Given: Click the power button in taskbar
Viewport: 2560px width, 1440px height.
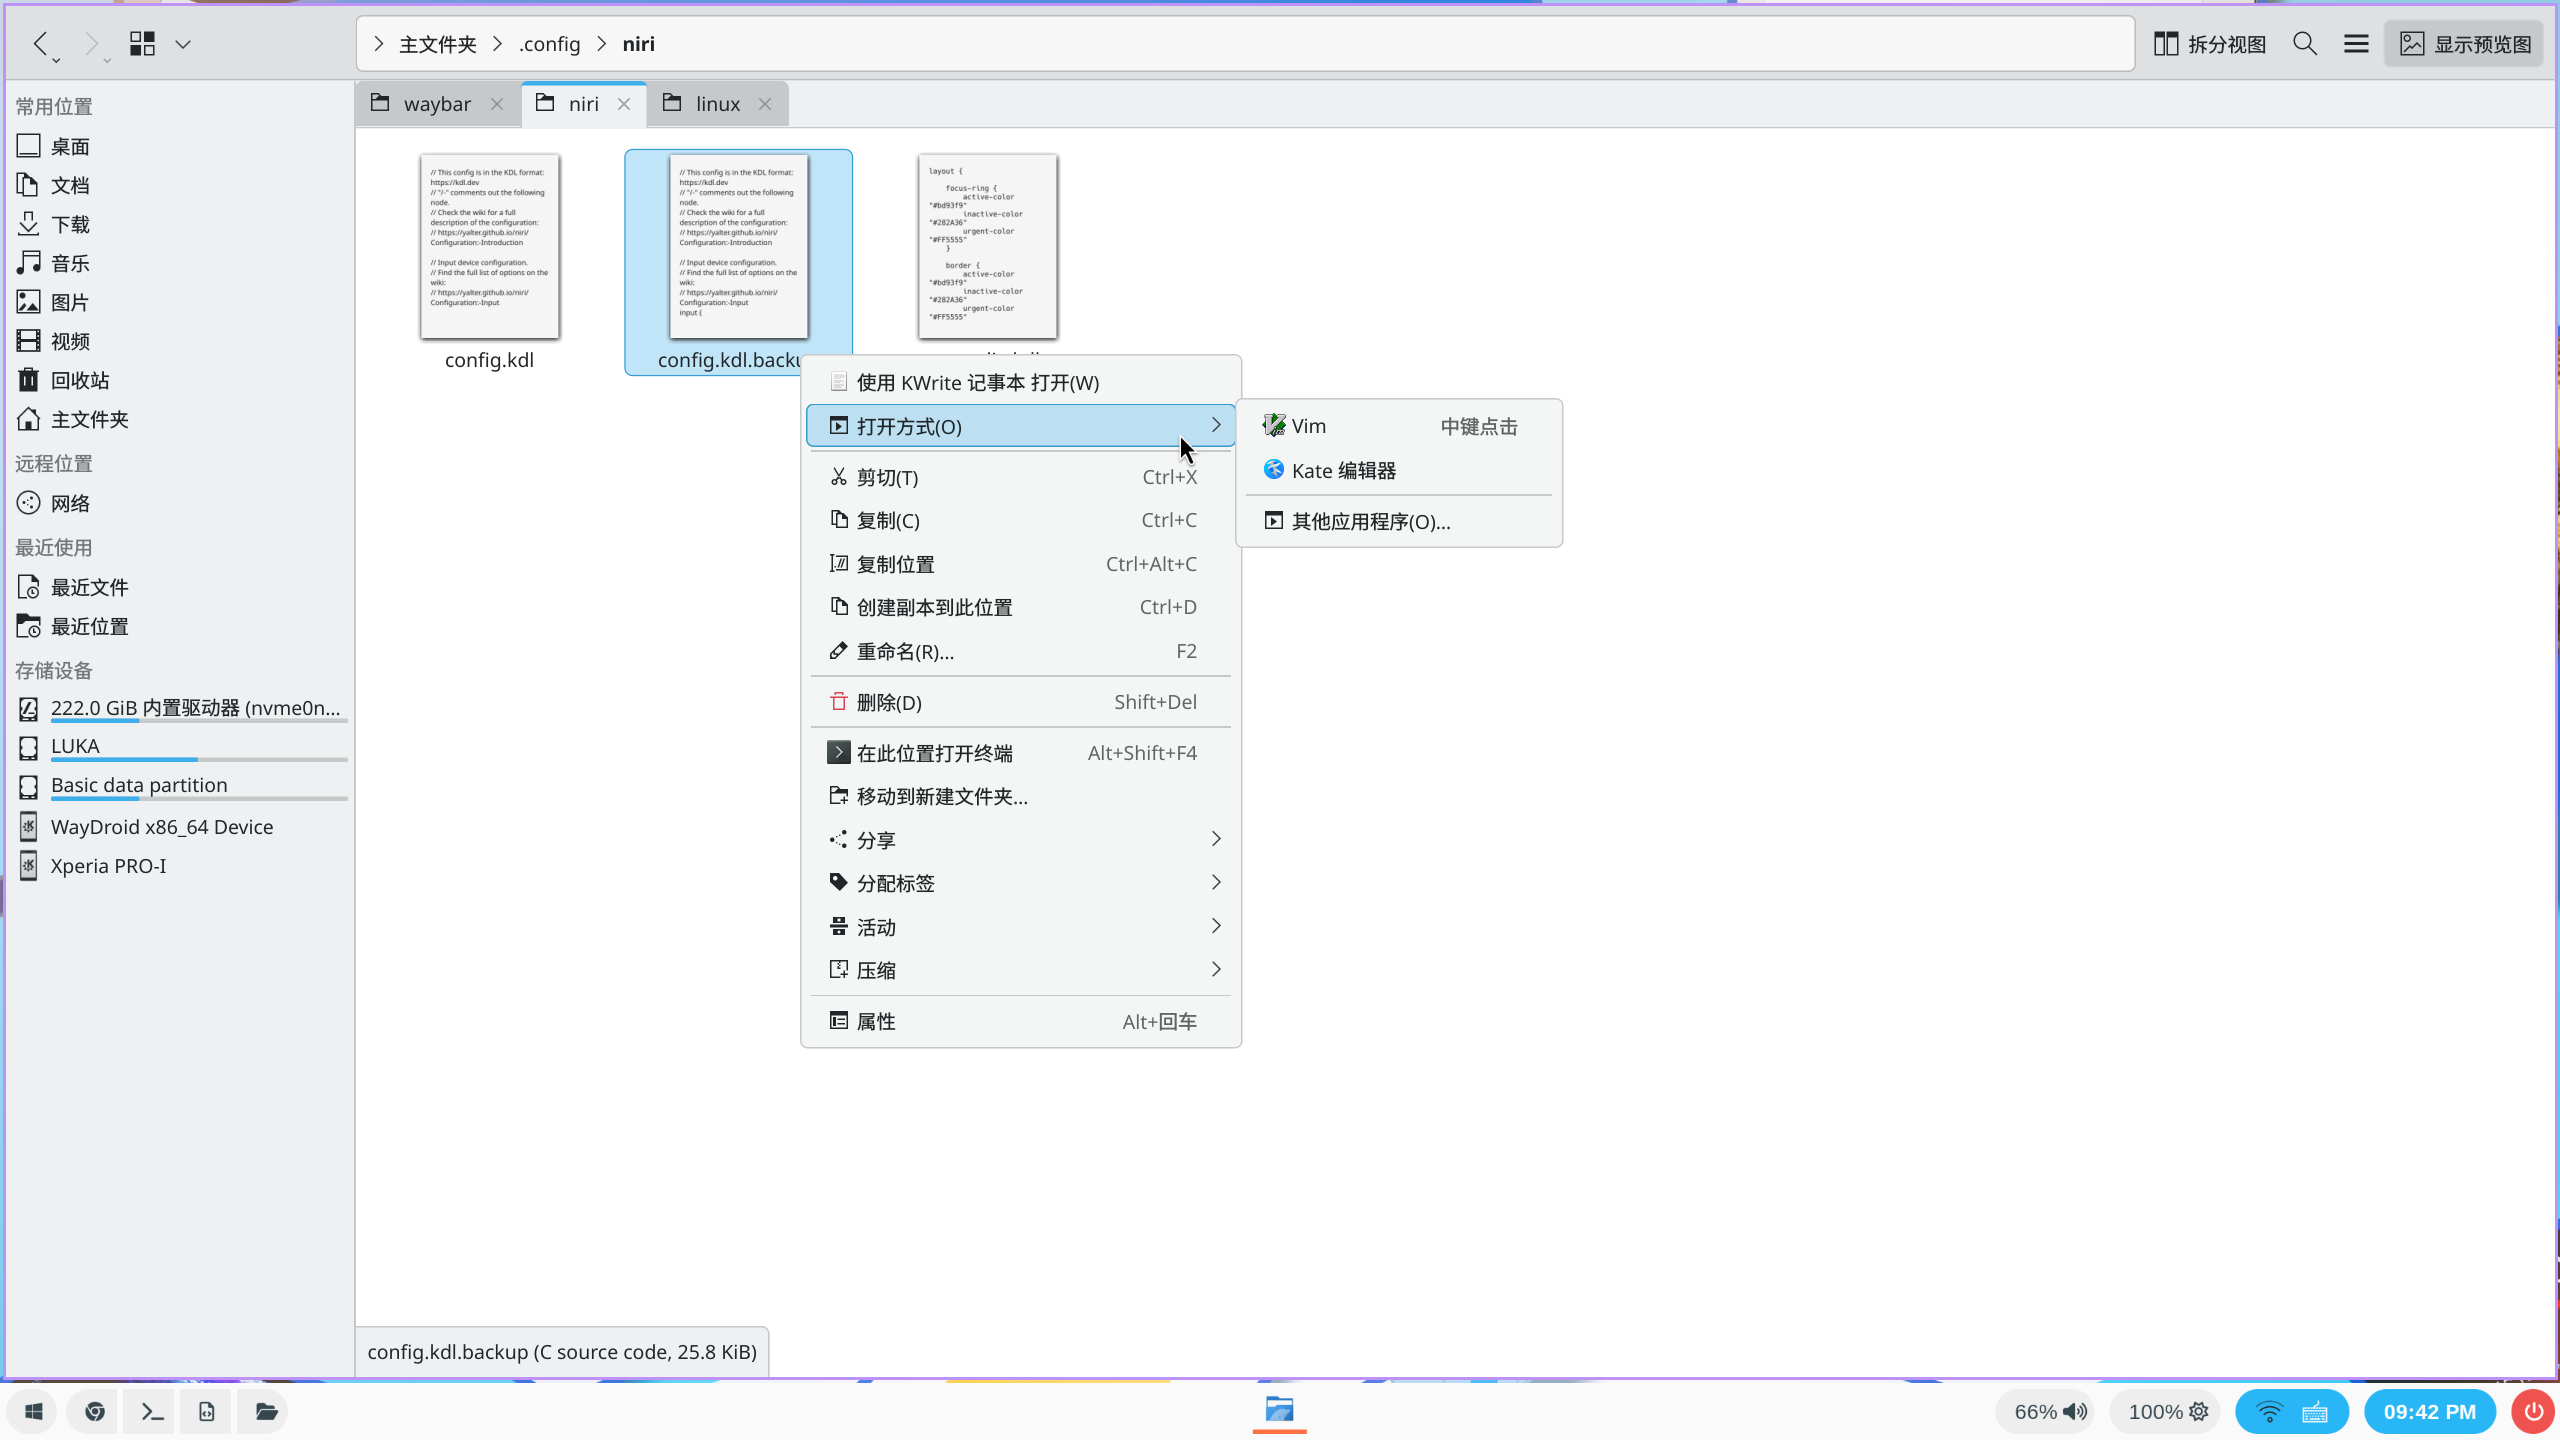Looking at the screenshot, I should pos(2533,1411).
